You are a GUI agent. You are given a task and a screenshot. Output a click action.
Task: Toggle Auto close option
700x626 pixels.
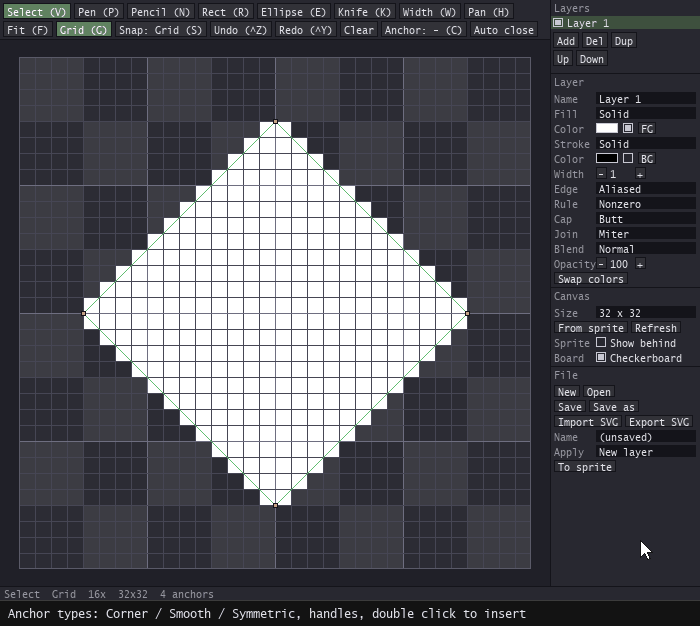point(504,30)
